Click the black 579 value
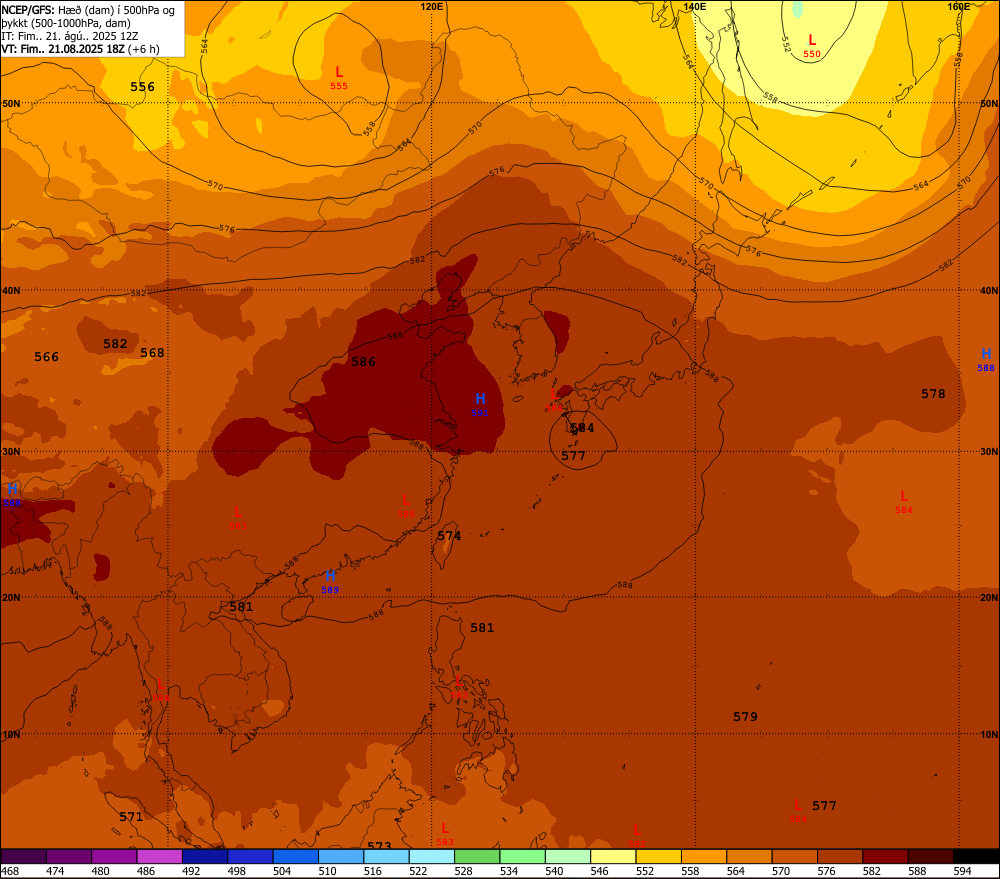Image resolution: width=1000 pixels, height=879 pixels. click(746, 717)
